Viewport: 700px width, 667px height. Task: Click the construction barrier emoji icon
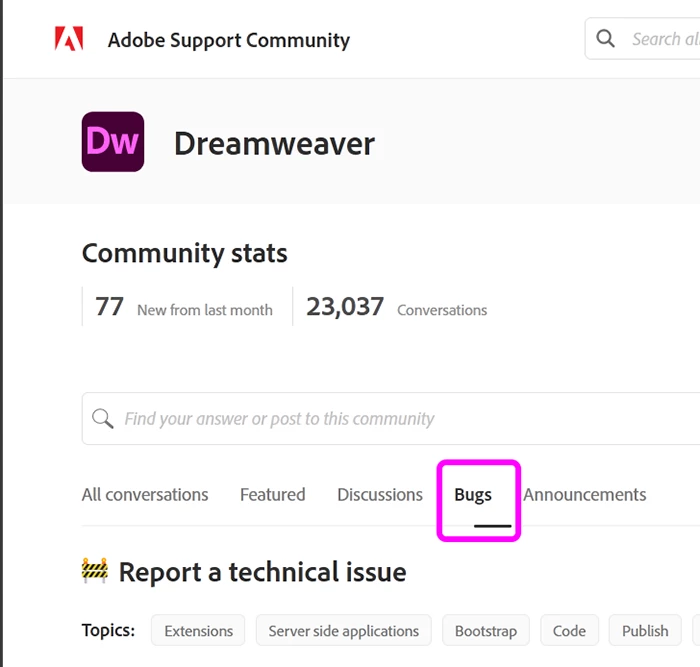[x=95, y=570]
